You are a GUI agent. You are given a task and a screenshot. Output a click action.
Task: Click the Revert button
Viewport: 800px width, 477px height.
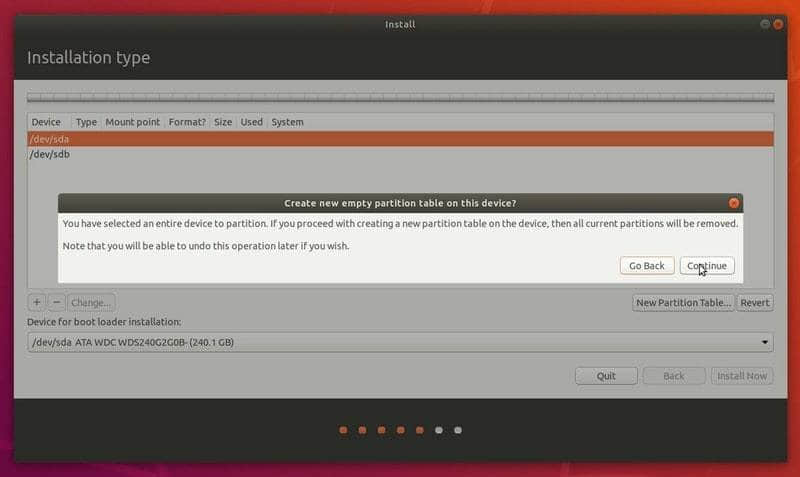click(x=755, y=303)
